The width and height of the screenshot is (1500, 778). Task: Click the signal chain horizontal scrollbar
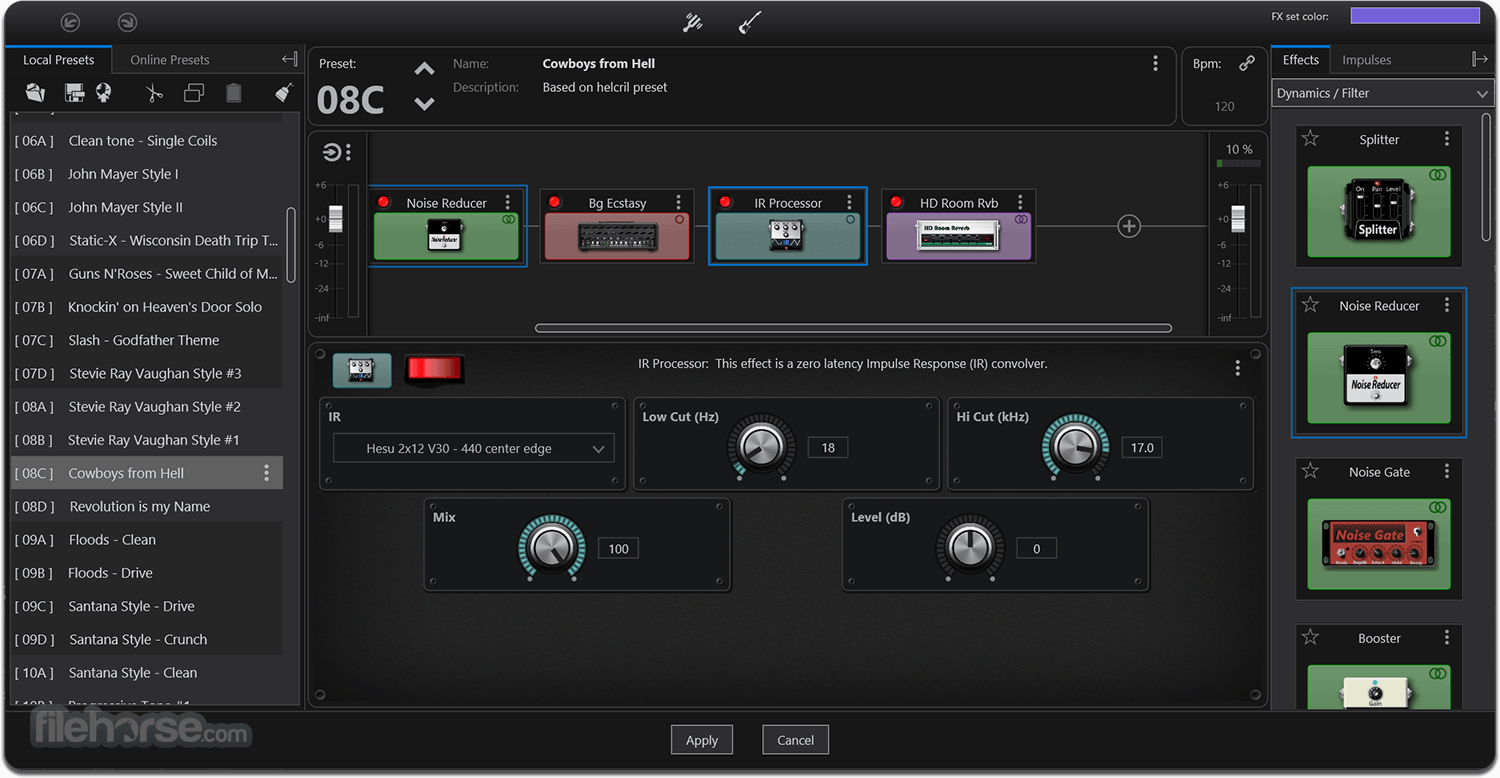point(854,328)
